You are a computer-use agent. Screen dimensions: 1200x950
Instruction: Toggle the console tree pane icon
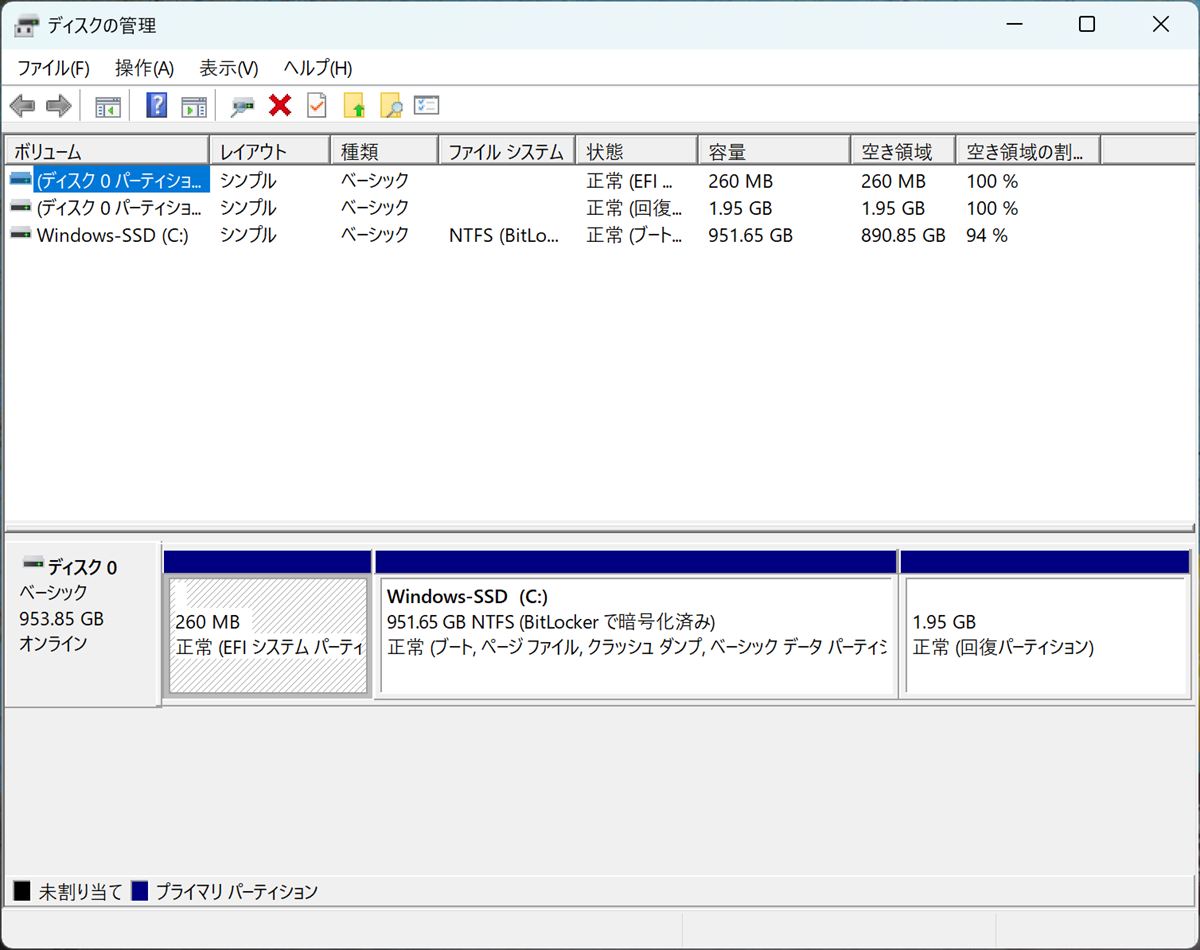(x=108, y=106)
